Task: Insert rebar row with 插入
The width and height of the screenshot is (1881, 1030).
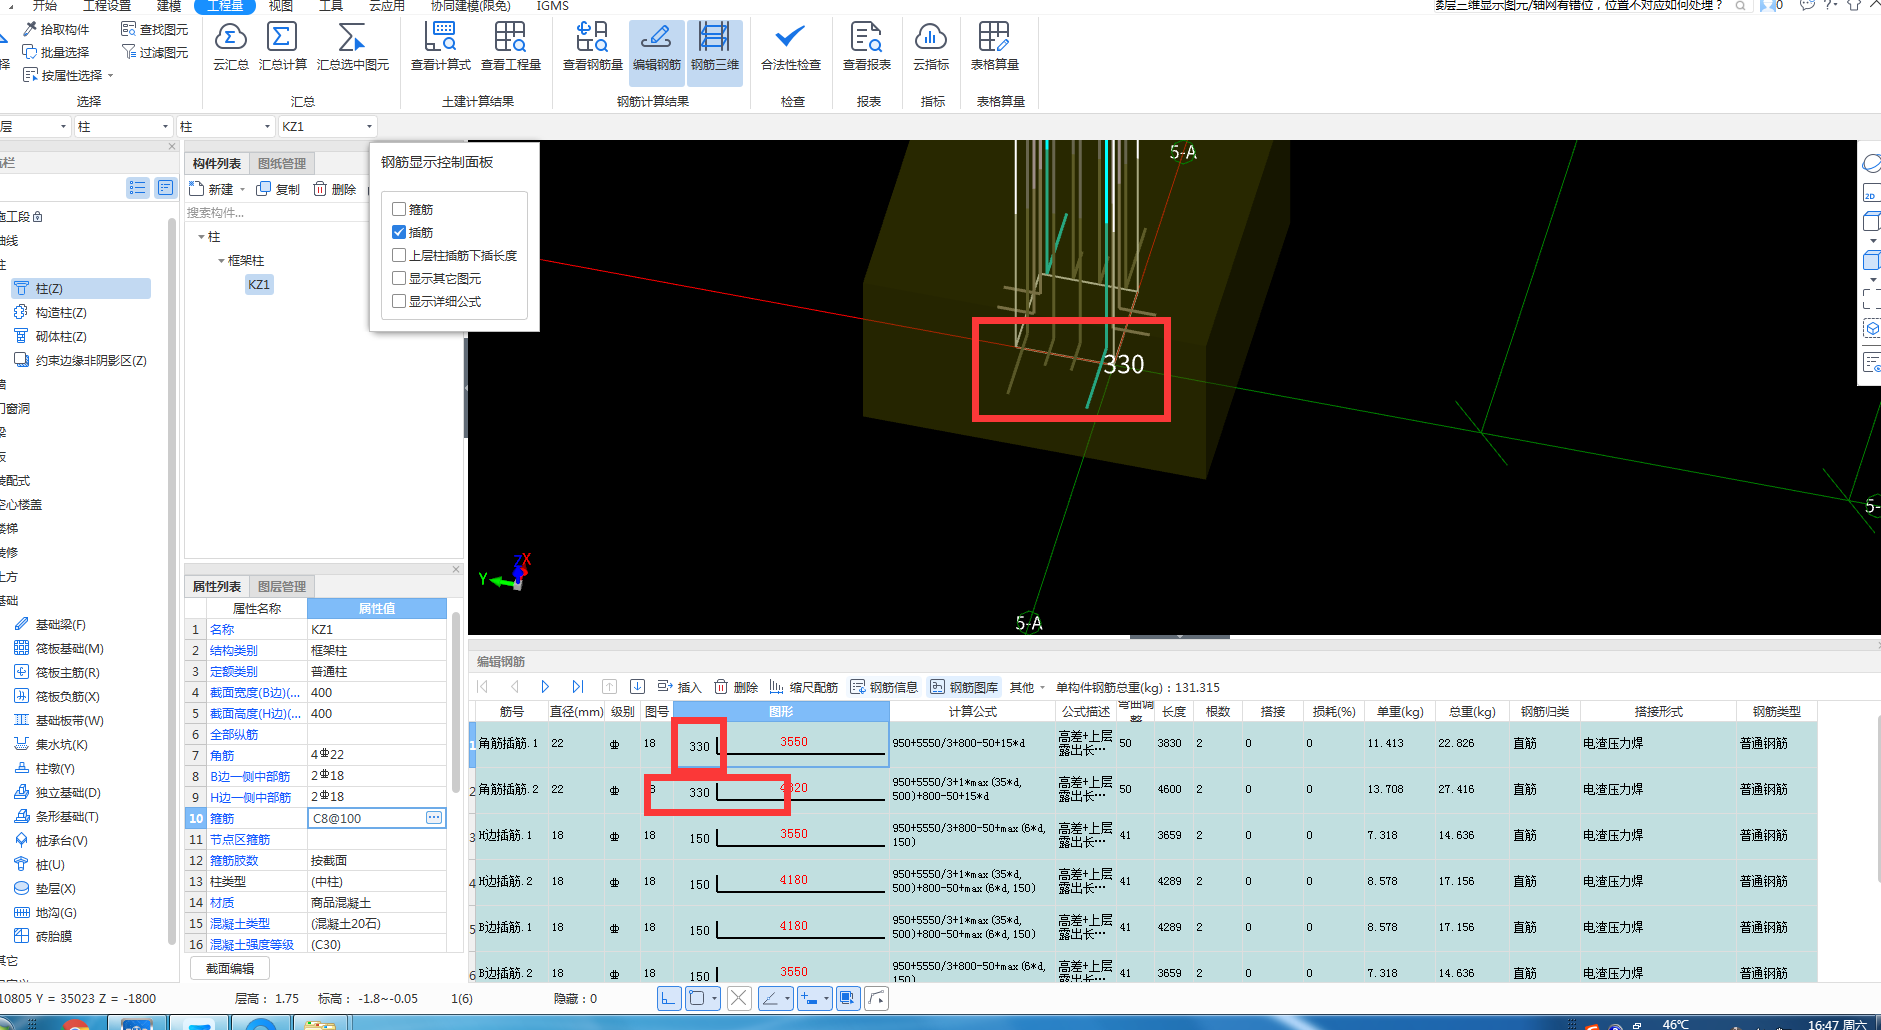Action: pos(679,687)
